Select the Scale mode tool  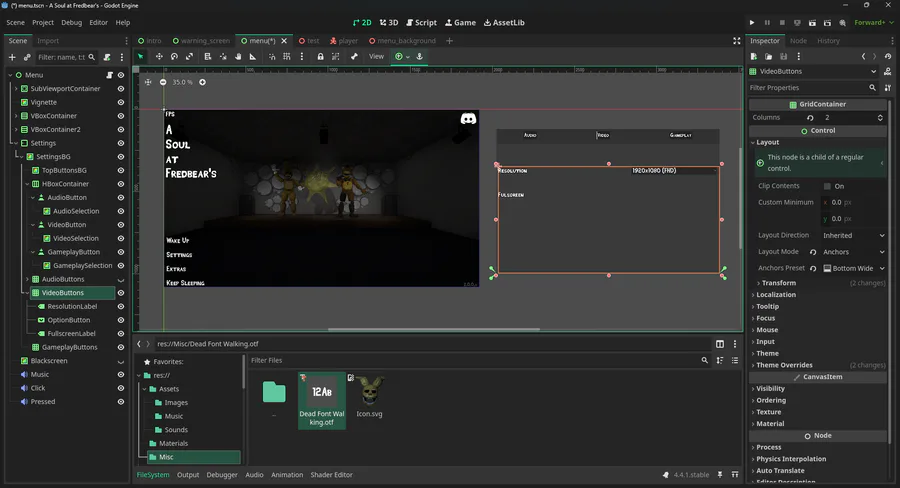[x=189, y=56]
